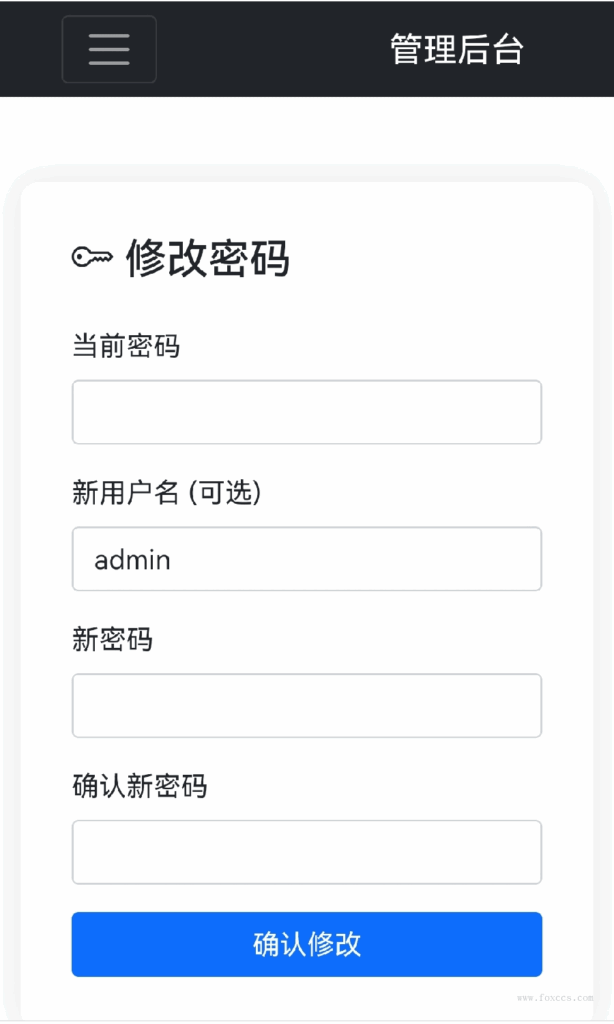
Task: Click center of 确认修改 button text
Action: [x=305, y=943]
